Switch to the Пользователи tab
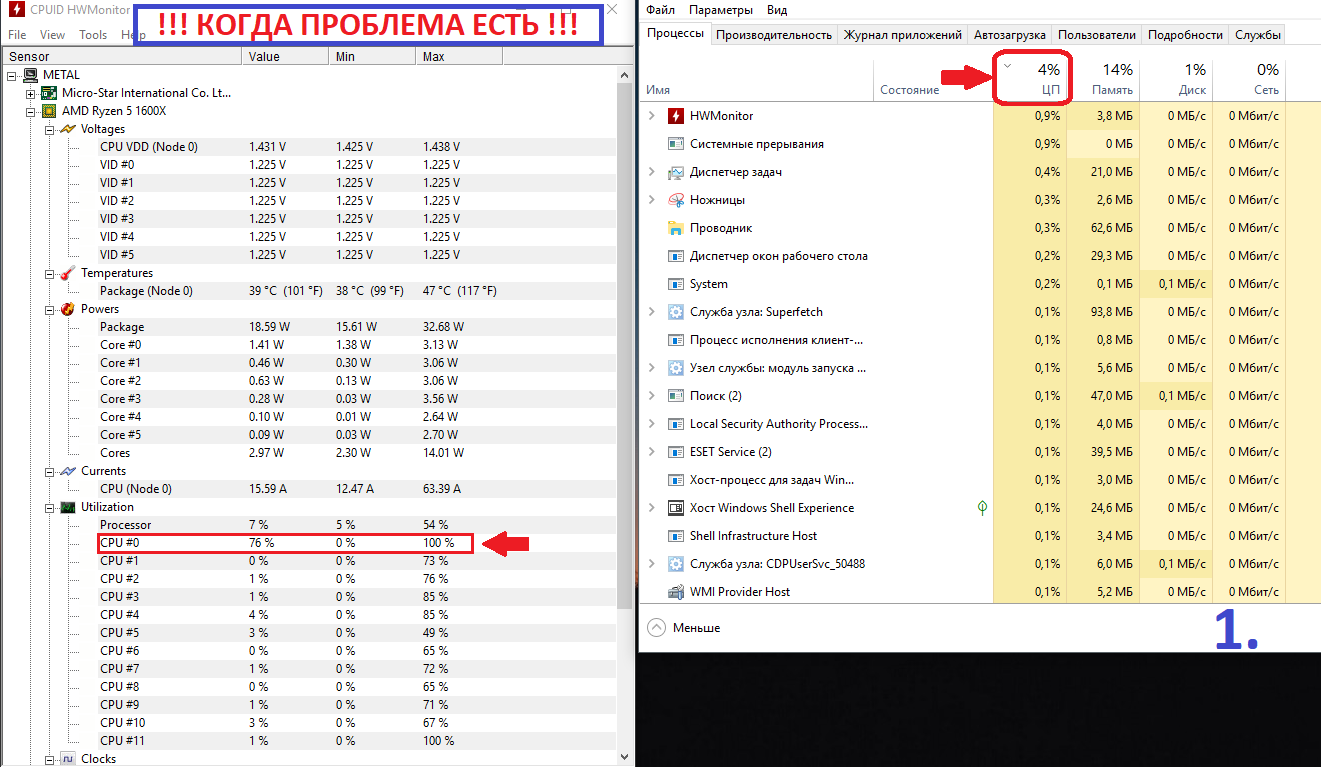 pyautogui.click(x=1097, y=34)
